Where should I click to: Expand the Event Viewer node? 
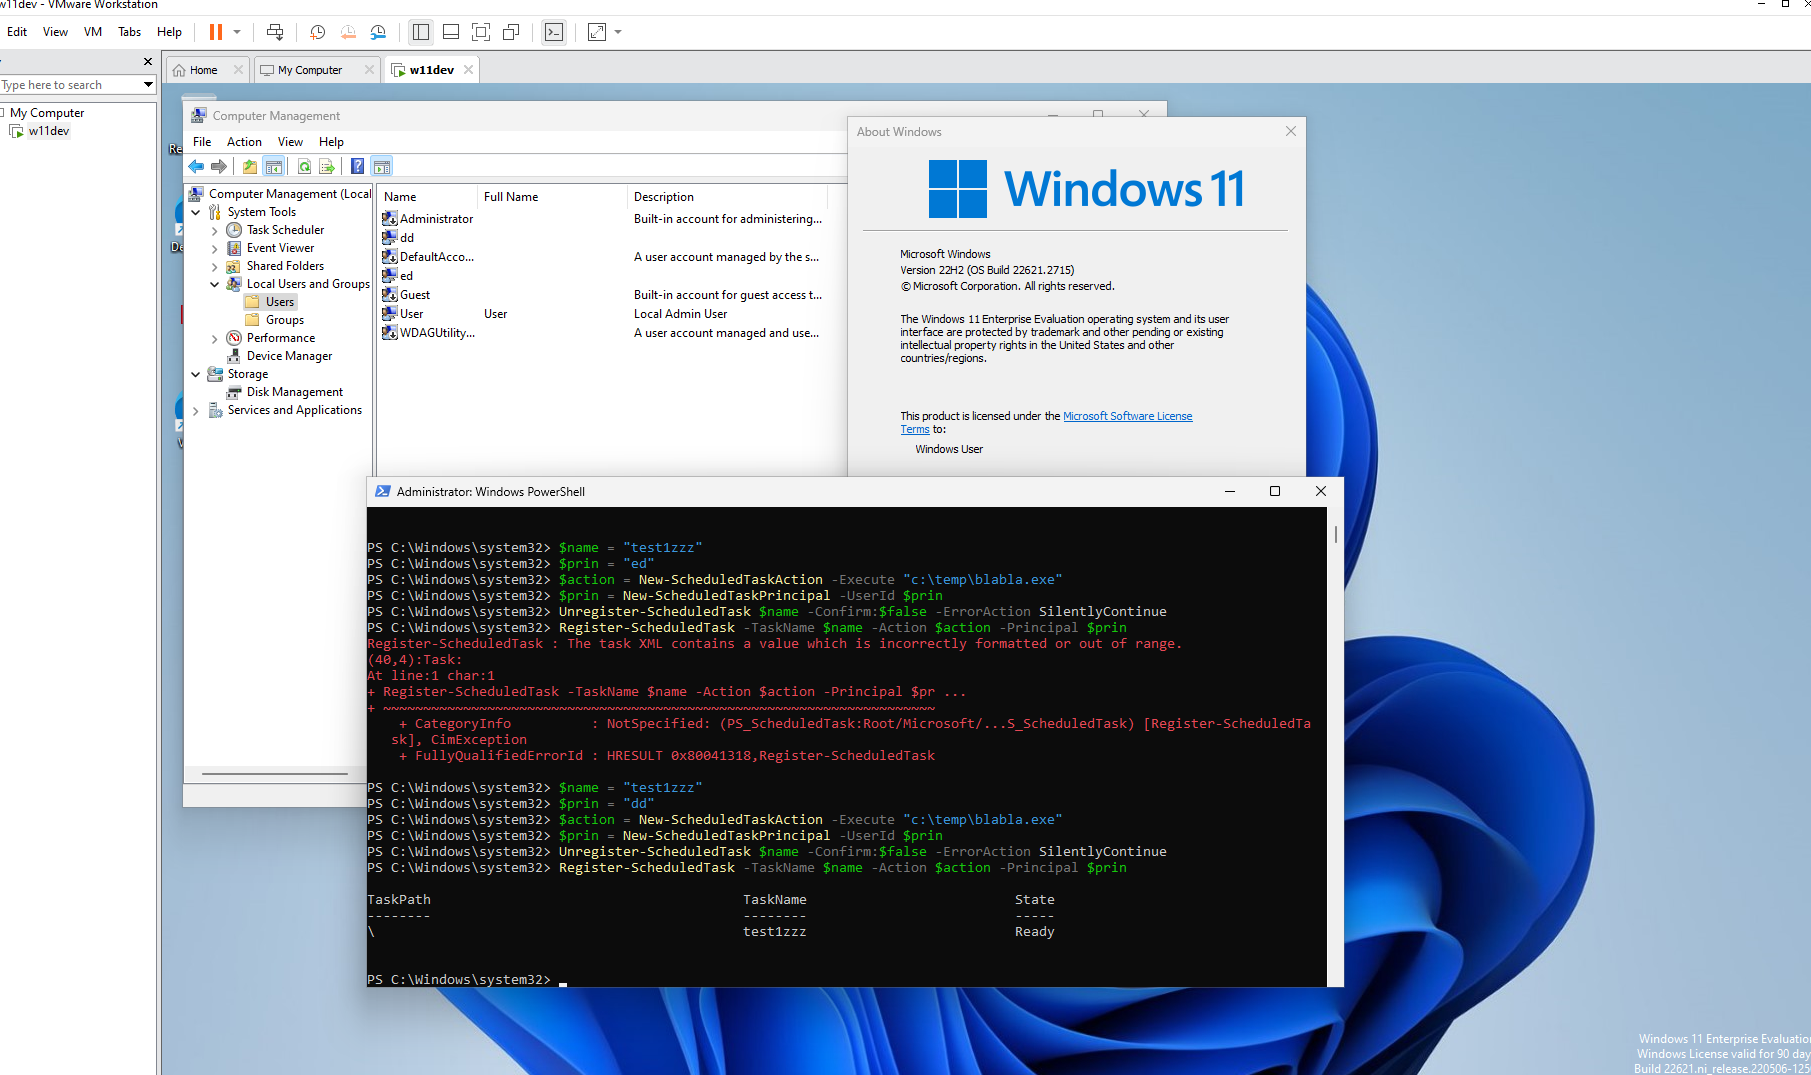coord(214,249)
